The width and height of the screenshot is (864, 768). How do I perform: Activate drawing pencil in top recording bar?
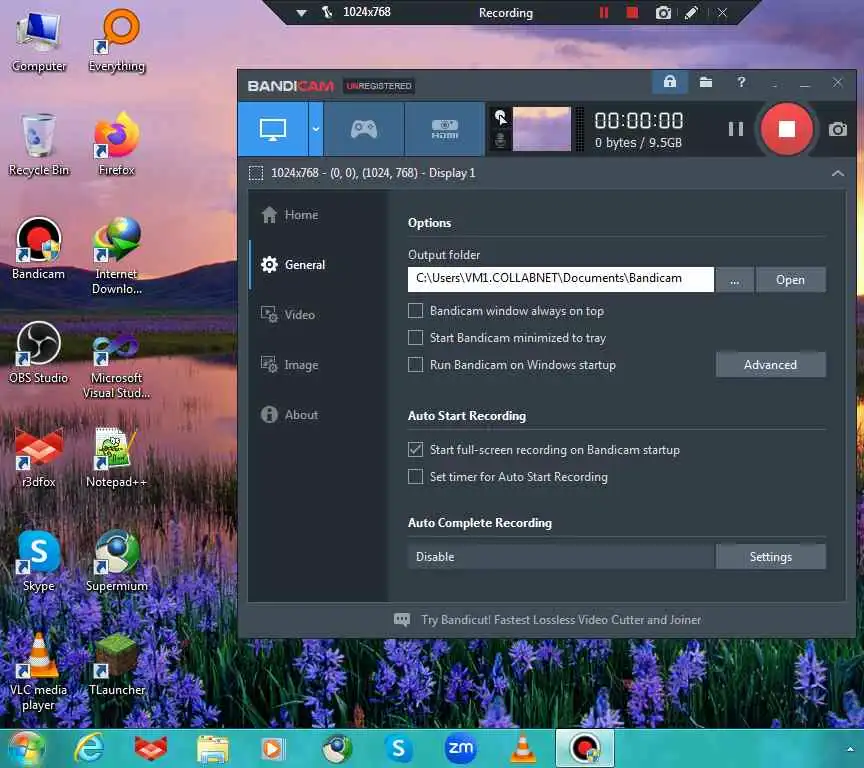tap(691, 12)
